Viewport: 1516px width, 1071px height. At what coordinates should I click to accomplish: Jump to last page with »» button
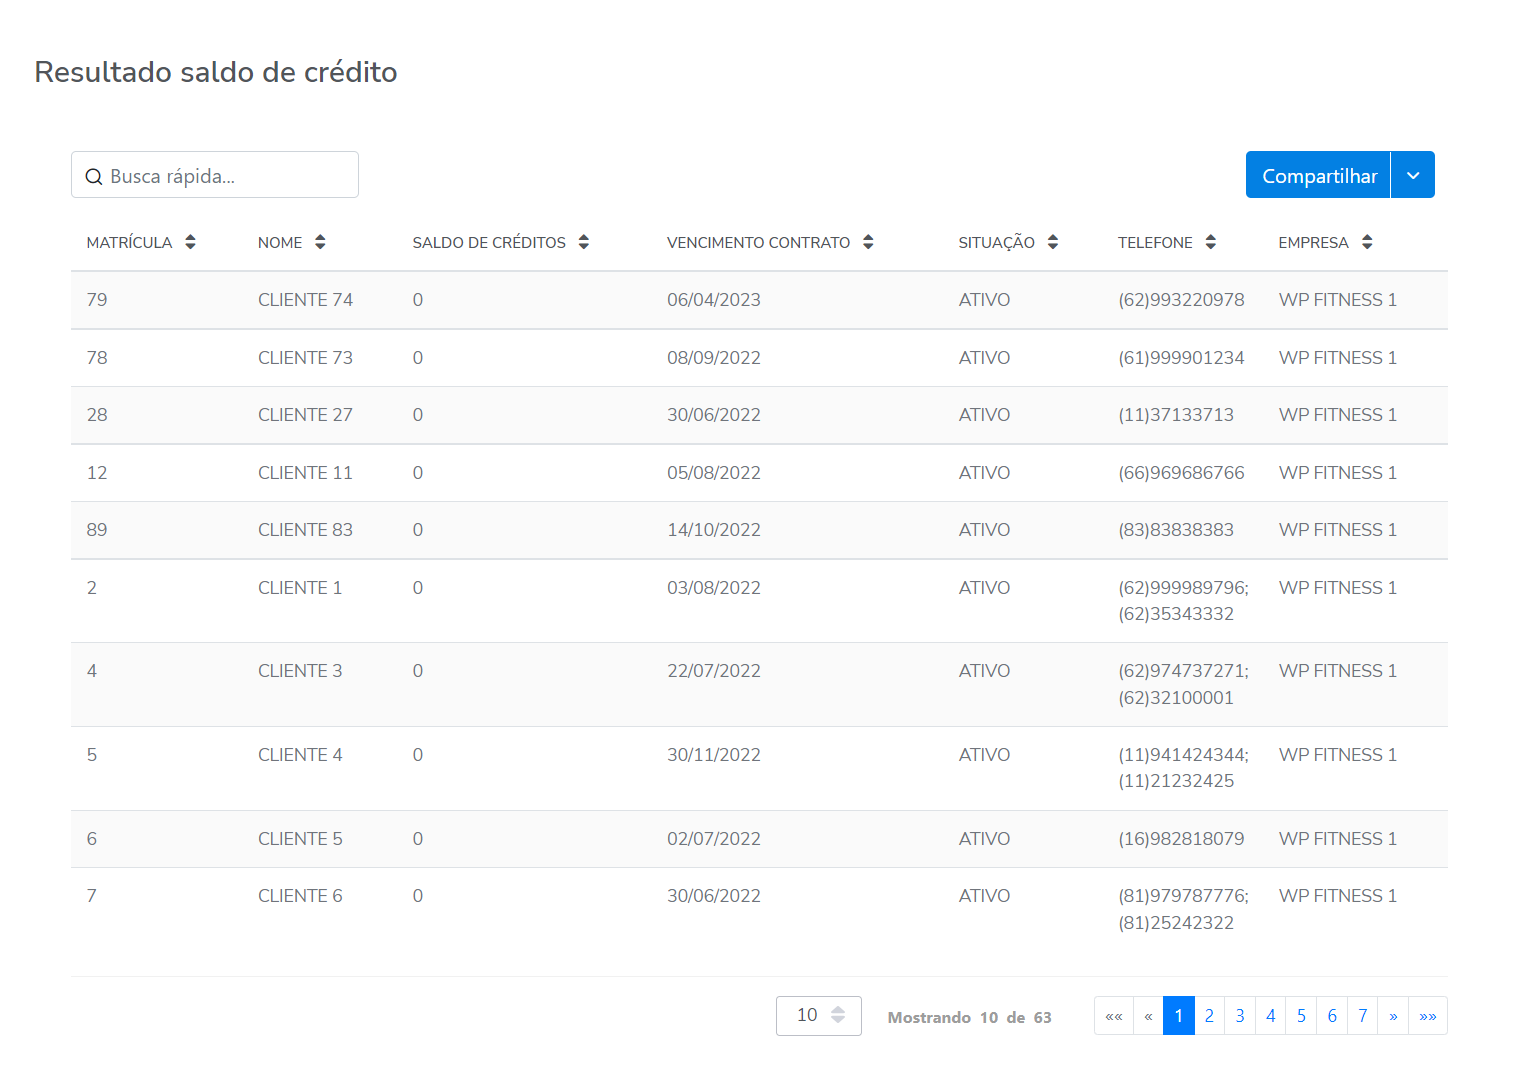(x=1428, y=1016)
